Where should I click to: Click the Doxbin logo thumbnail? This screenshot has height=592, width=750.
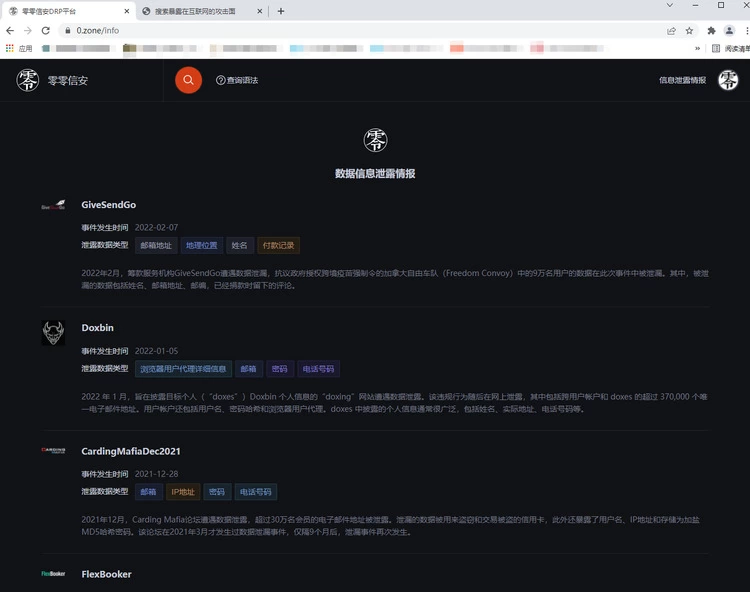pos(53,333)
